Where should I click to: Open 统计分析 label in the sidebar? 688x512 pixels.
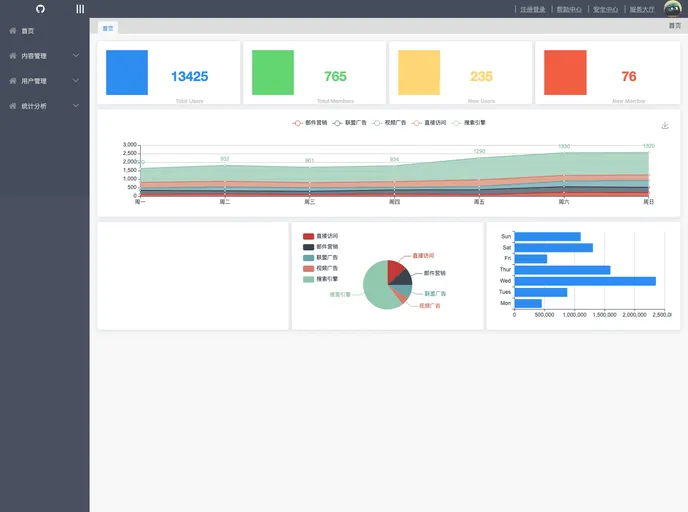click(34, 106)
